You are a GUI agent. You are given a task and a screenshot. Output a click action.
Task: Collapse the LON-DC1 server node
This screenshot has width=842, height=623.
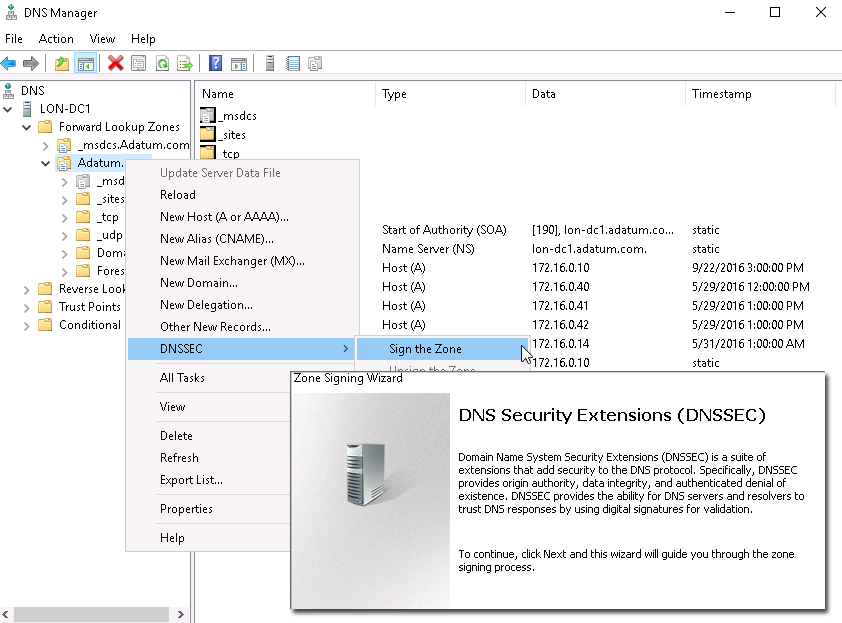click(x=8, y=110)
